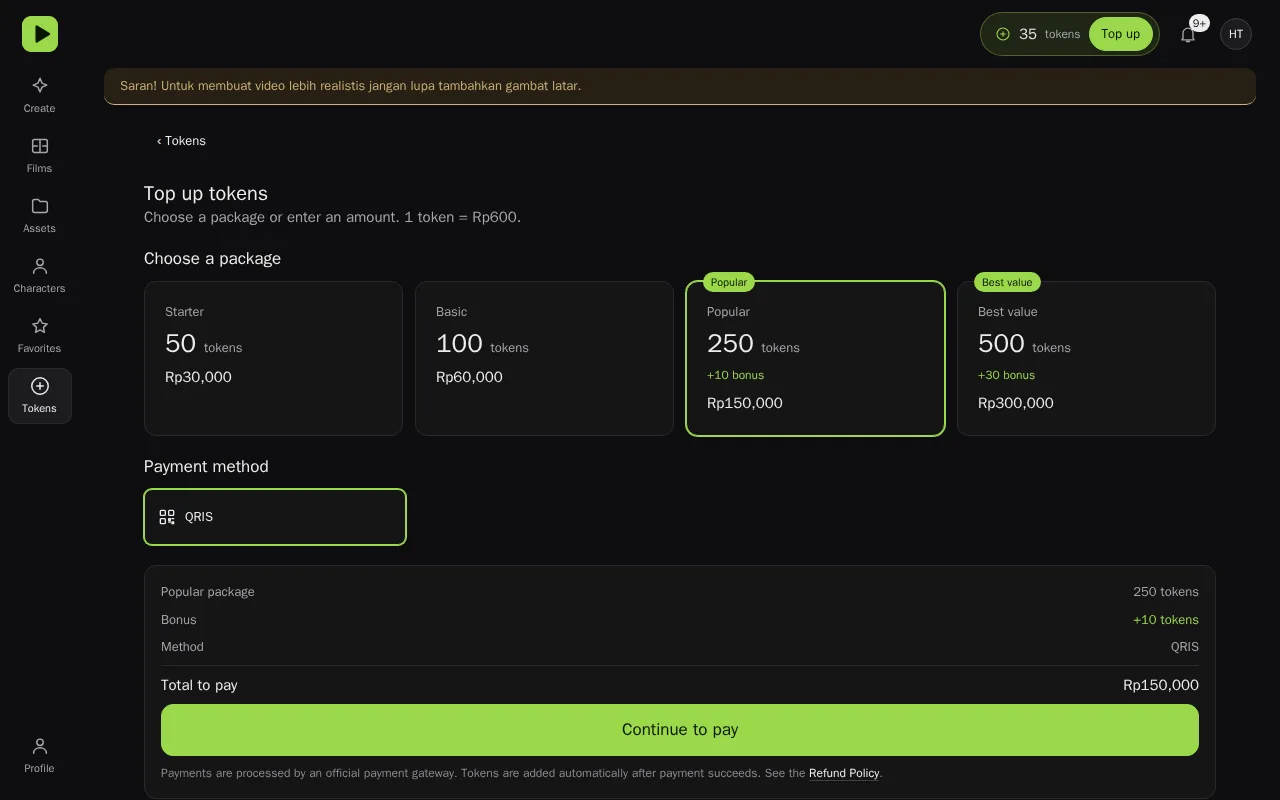Click the QRIS code icon

click(167, 517)
